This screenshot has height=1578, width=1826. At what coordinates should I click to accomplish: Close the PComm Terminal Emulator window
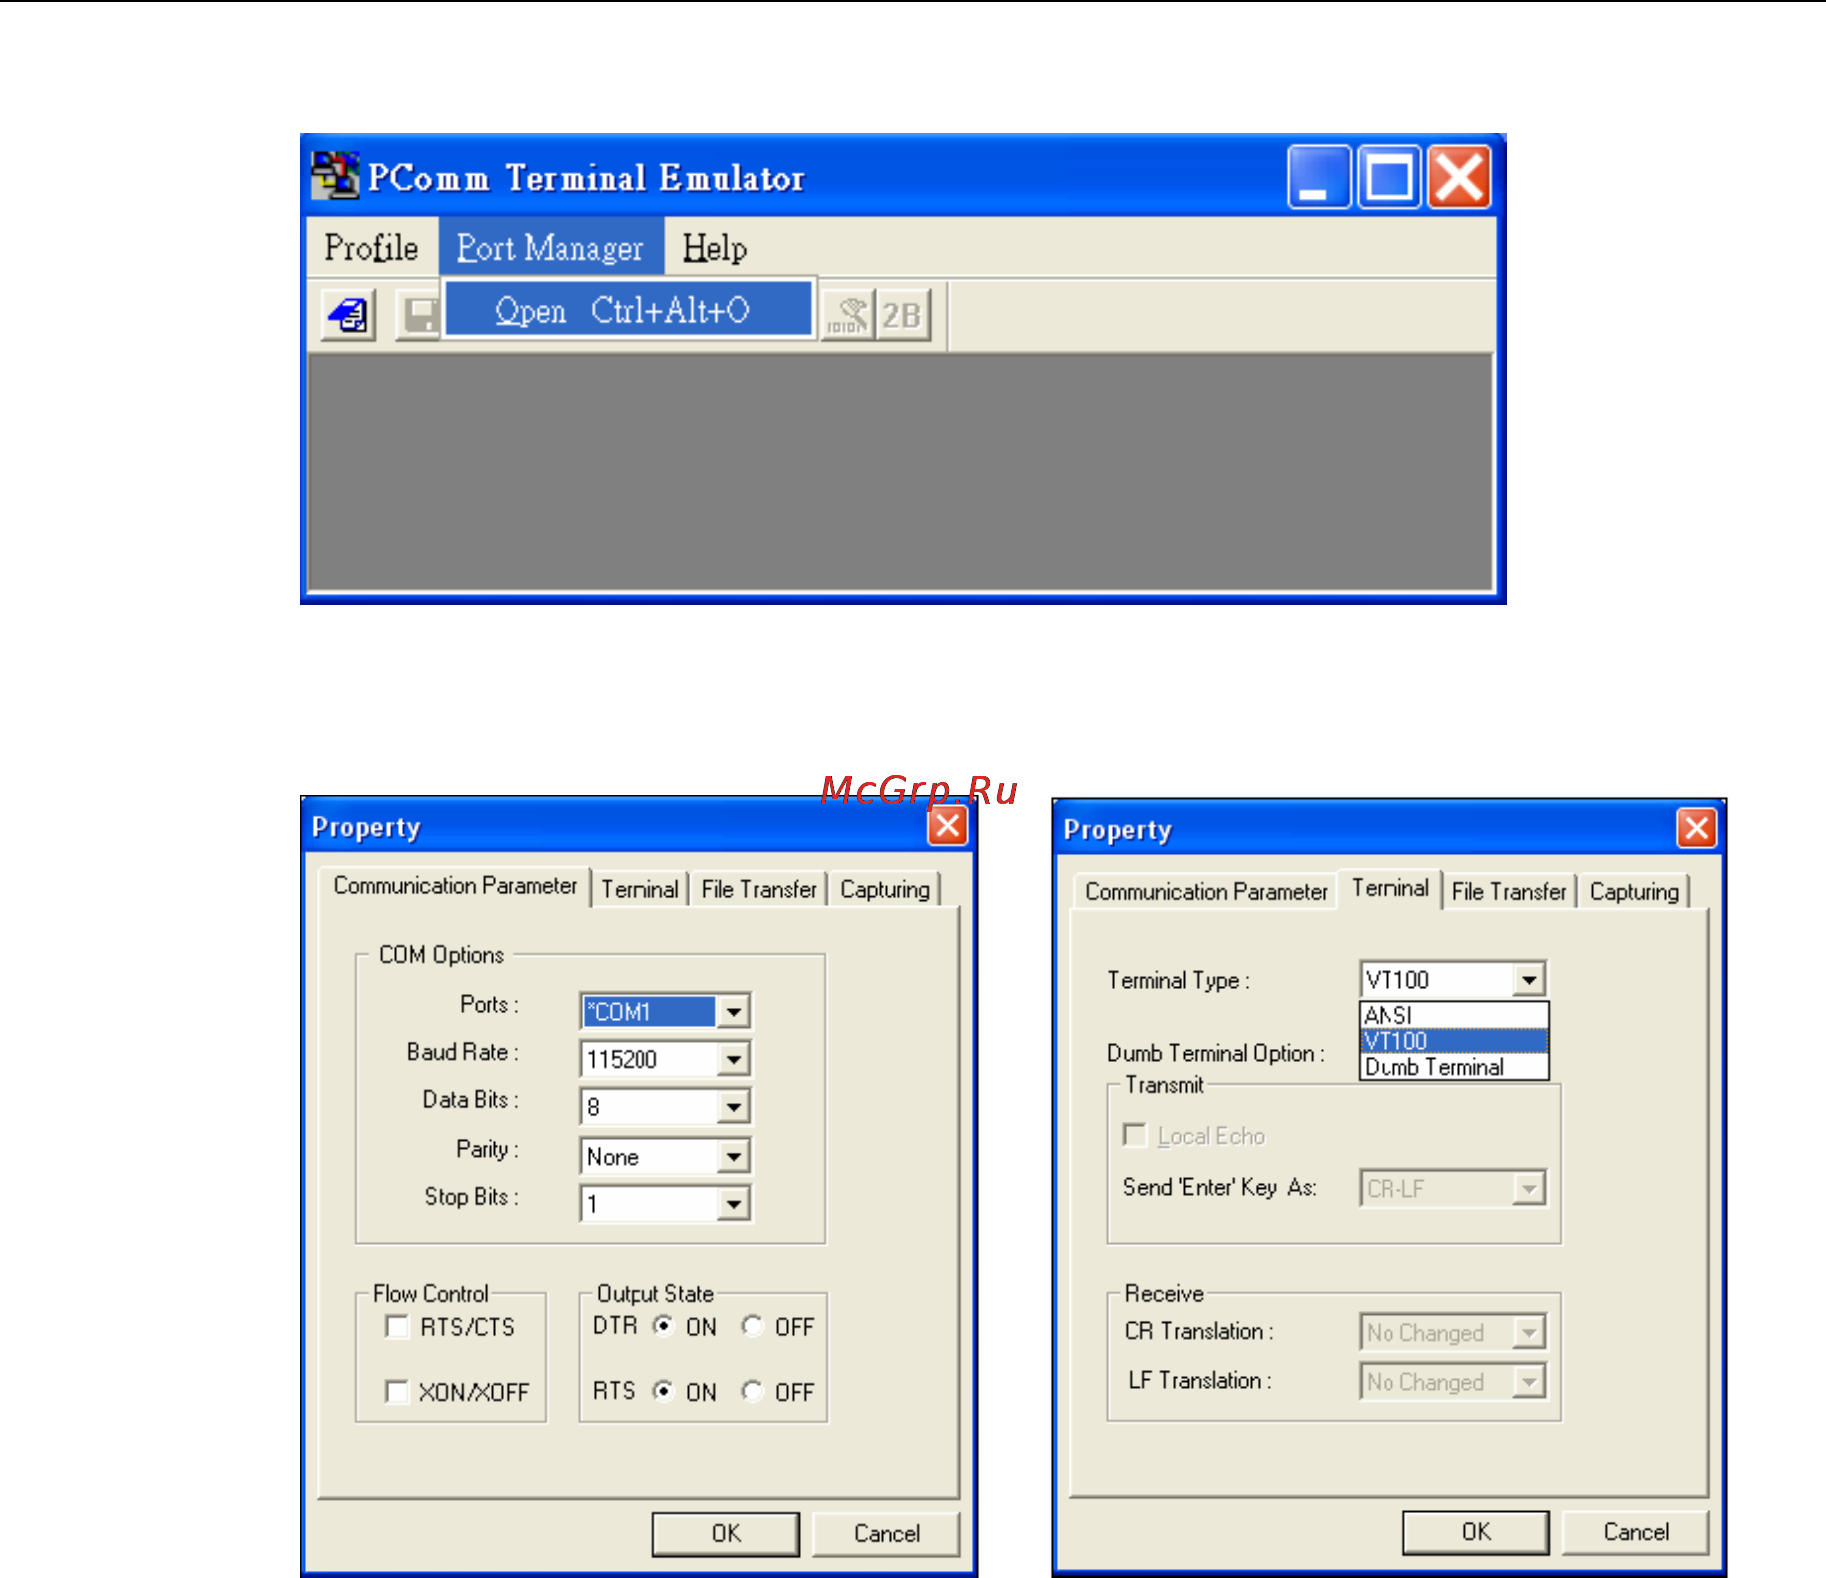pyautogui.click(x=1459, y=177)
